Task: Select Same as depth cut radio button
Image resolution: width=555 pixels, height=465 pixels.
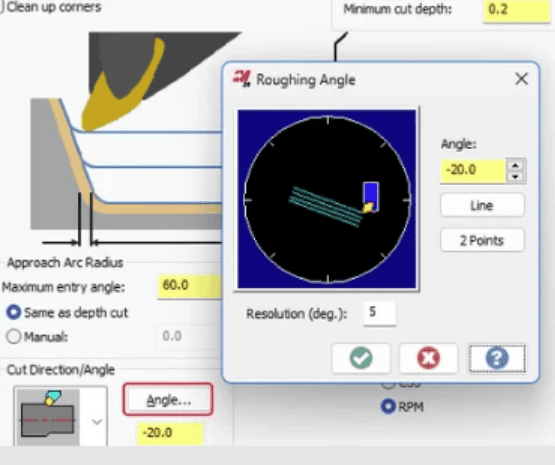Action: coord(14,312)
